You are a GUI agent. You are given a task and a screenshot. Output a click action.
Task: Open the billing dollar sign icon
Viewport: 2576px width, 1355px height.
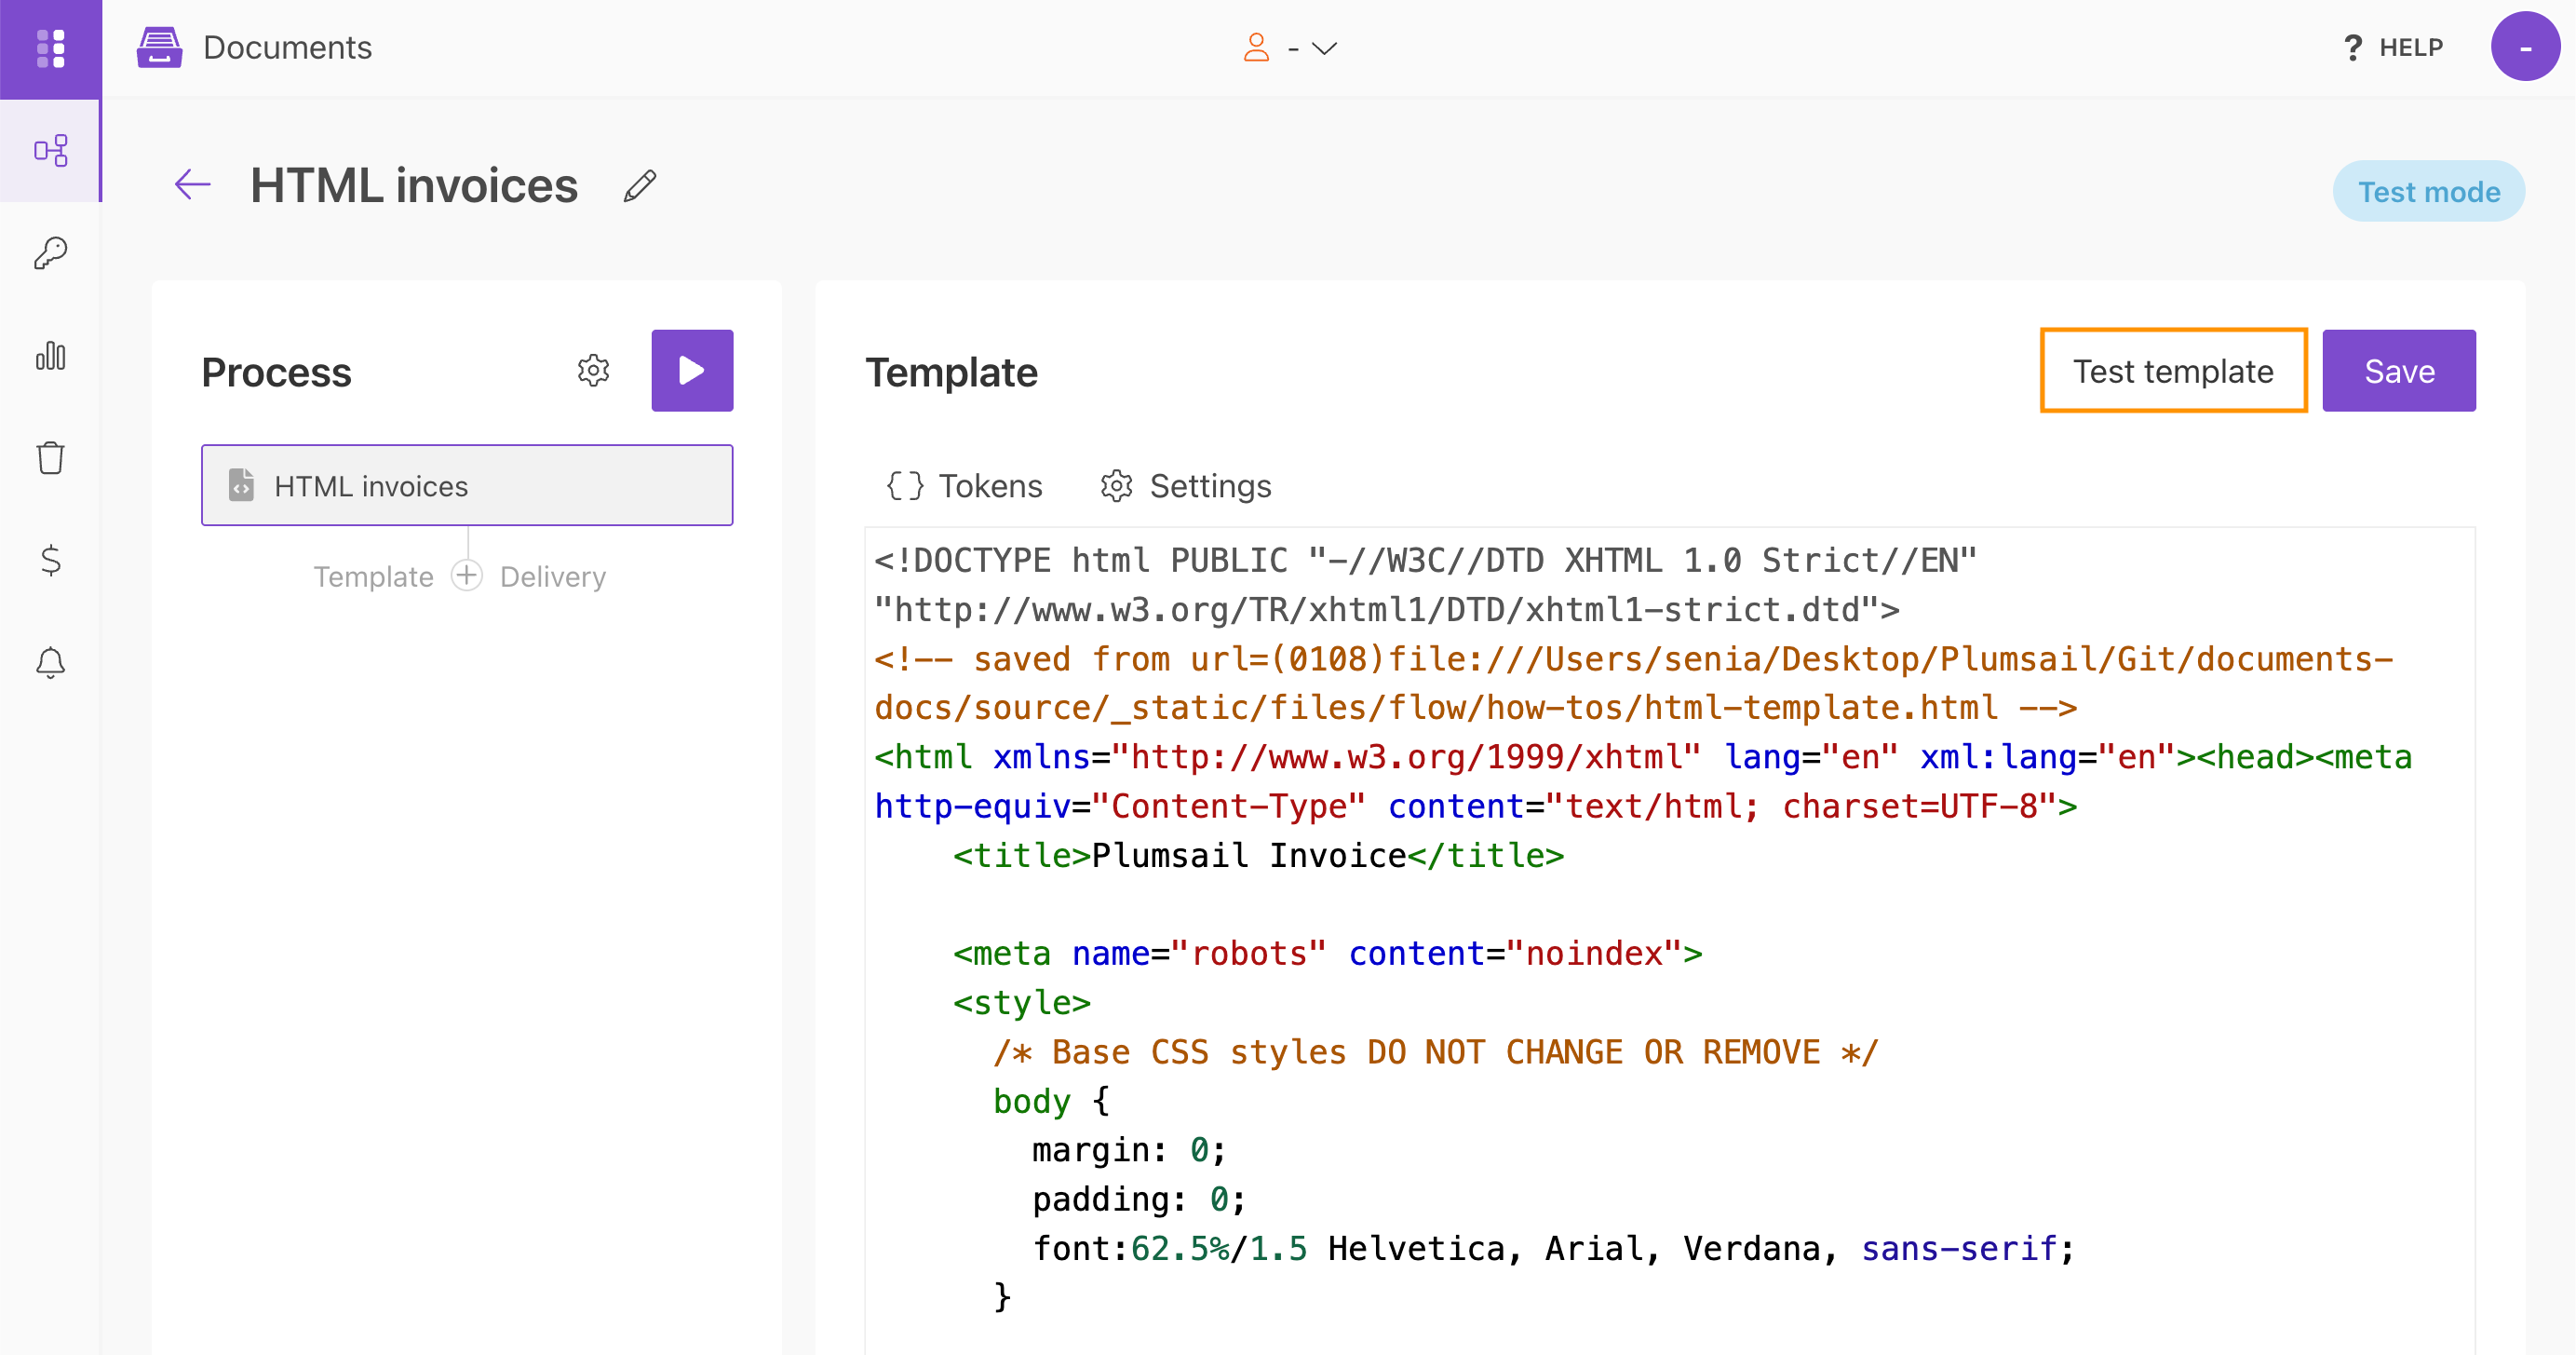pos(50,560)
